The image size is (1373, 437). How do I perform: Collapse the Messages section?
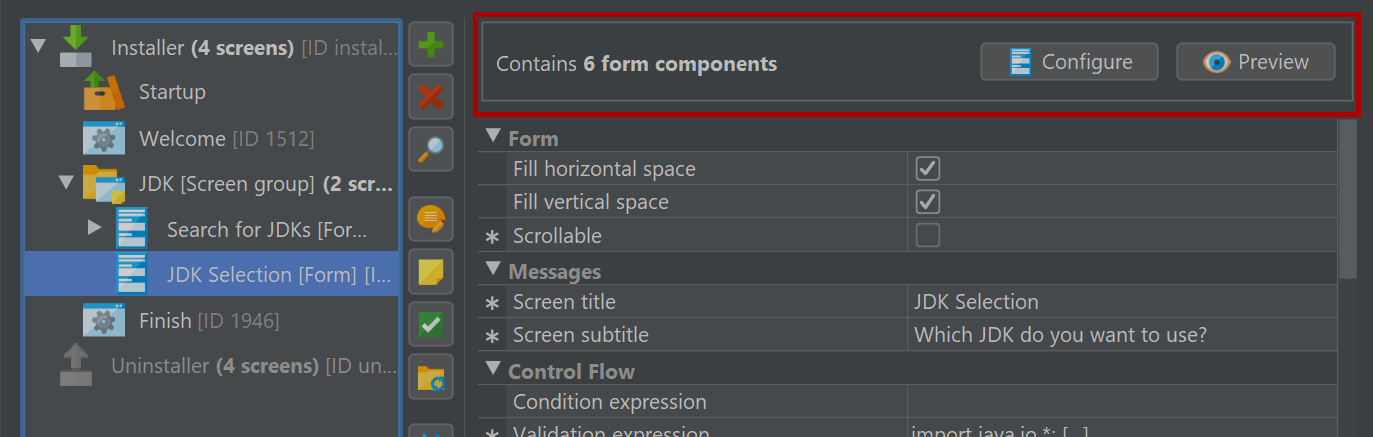coord(493,269)
